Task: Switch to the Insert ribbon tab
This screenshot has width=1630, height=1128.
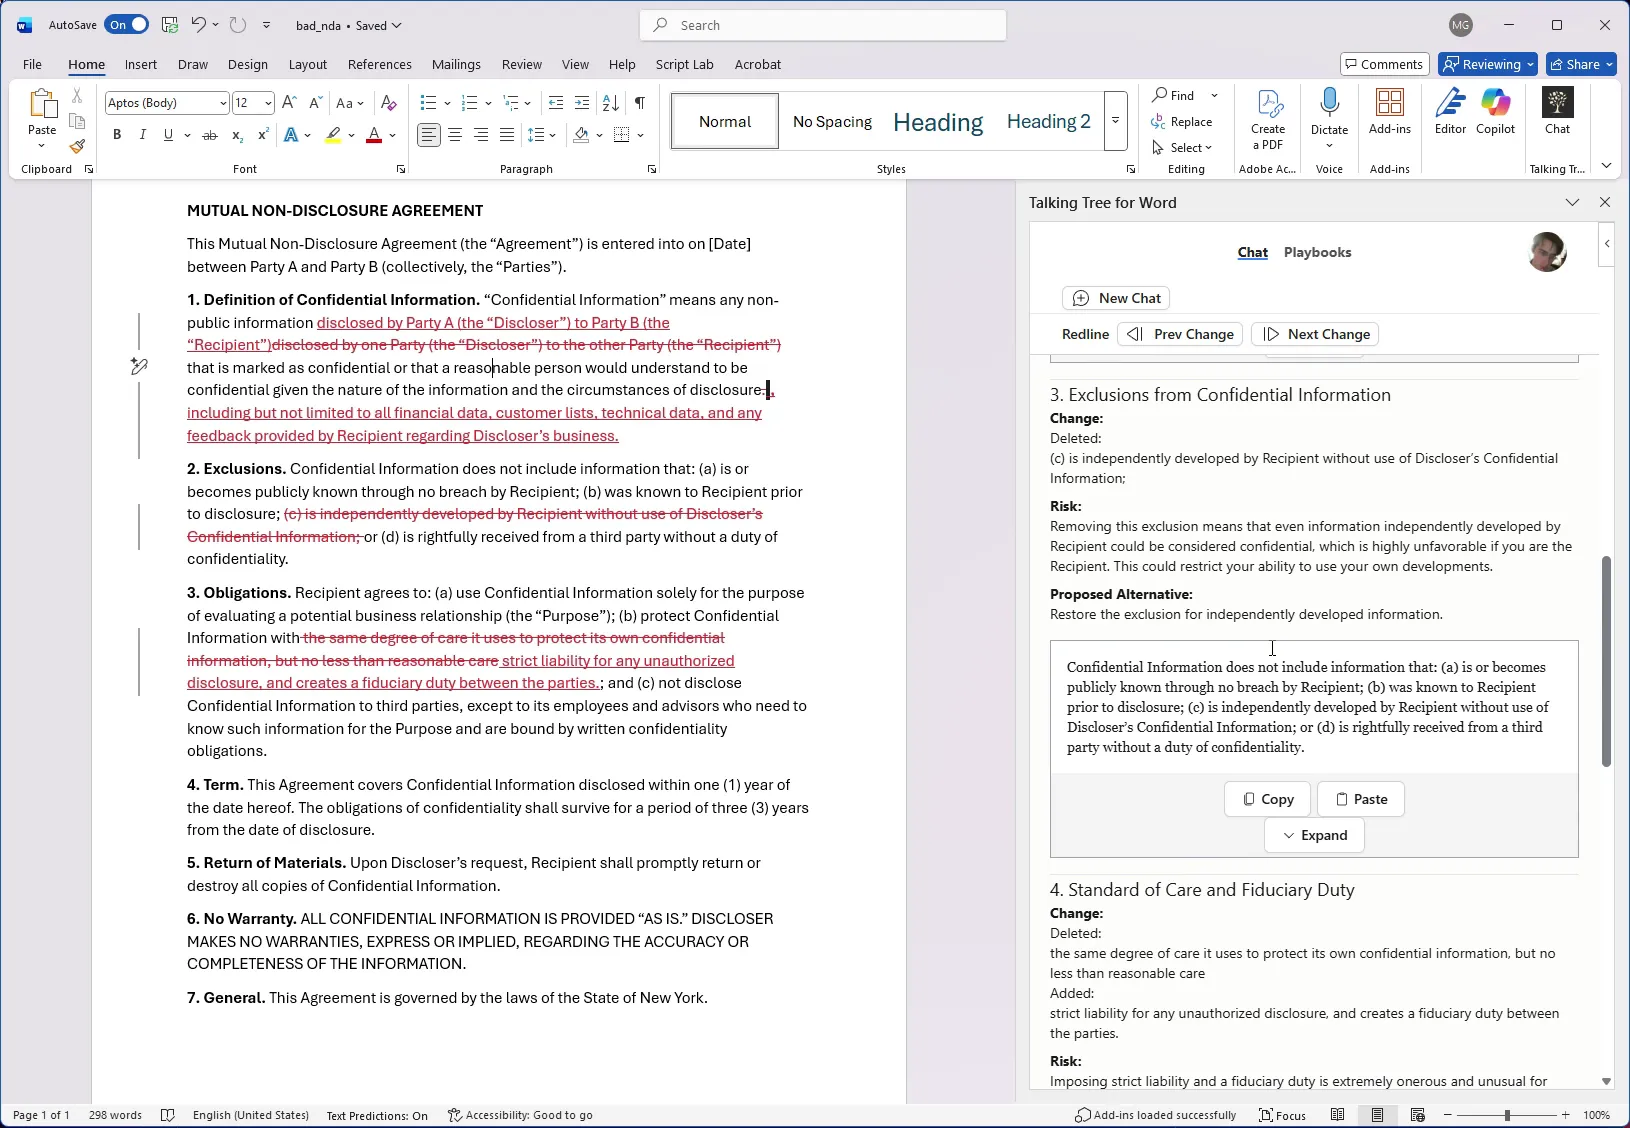Action: click(x=140, y=64)
